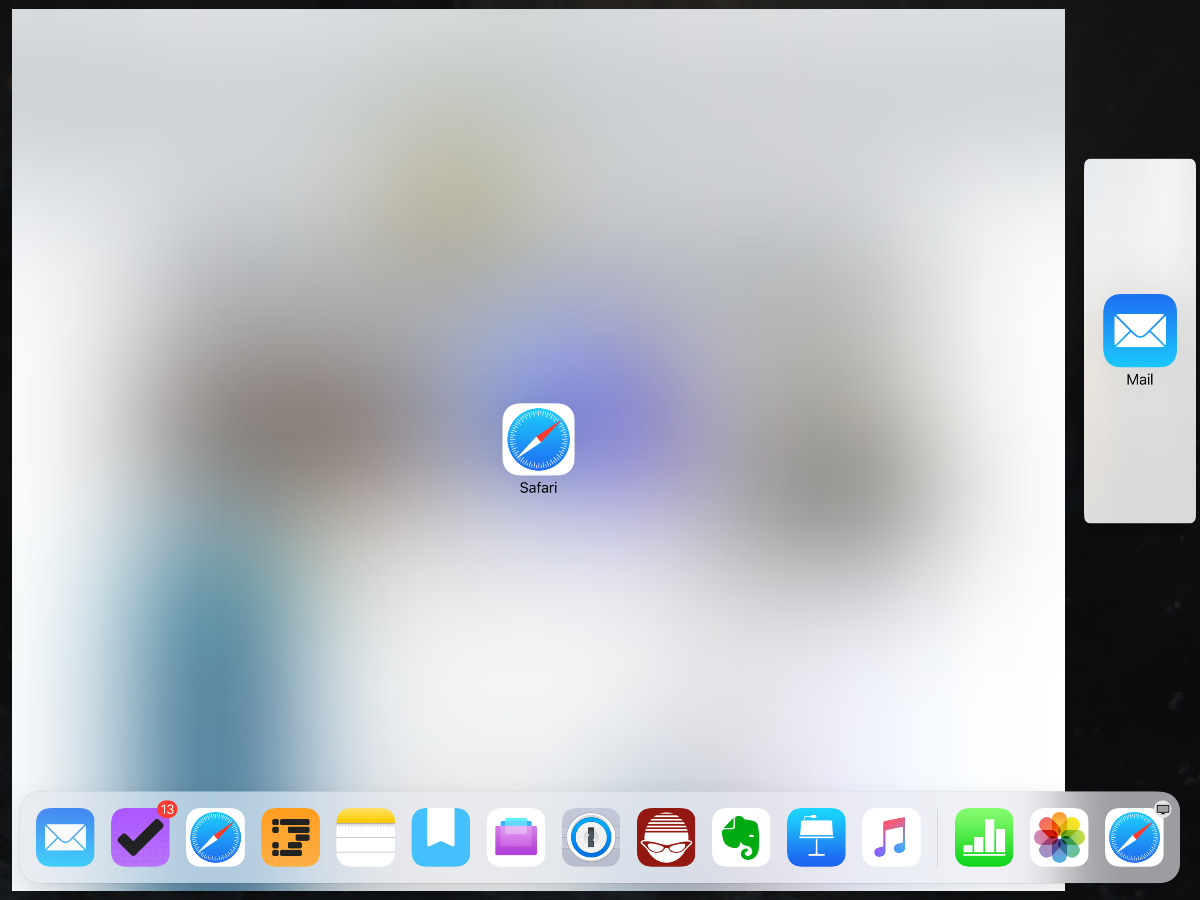Open Mail from the dock

click(65, 837)
